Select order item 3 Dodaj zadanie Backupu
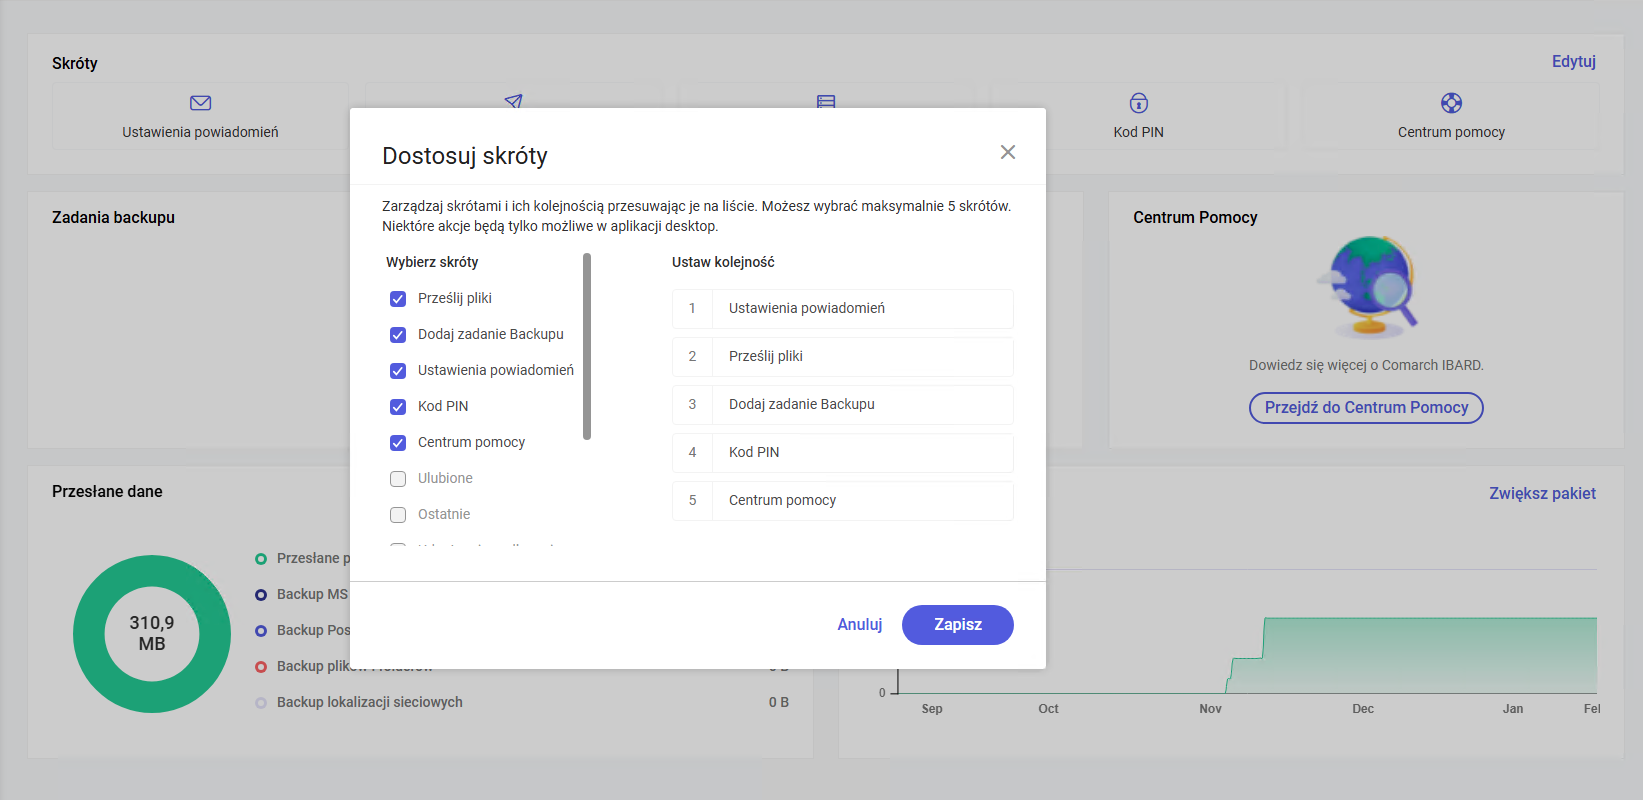1643x800 pixels. [842, 405]
